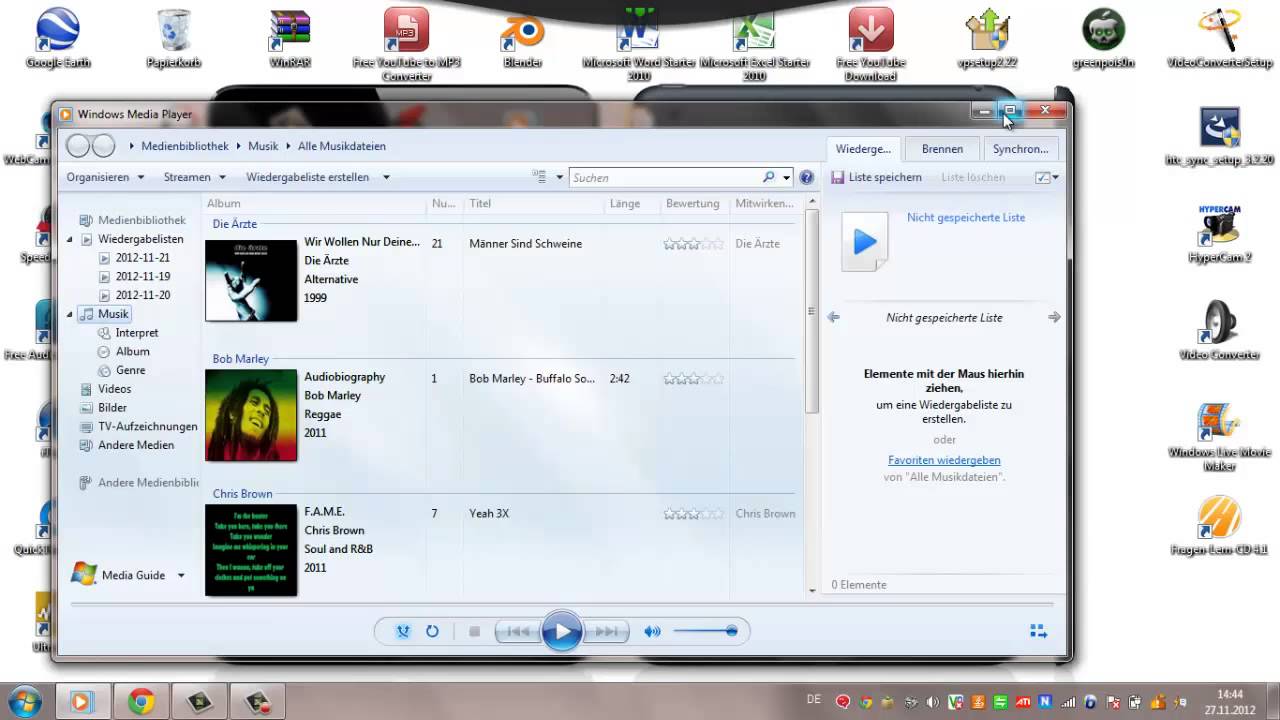
Task: Click Liste speichern button
Action: [876, 177]
